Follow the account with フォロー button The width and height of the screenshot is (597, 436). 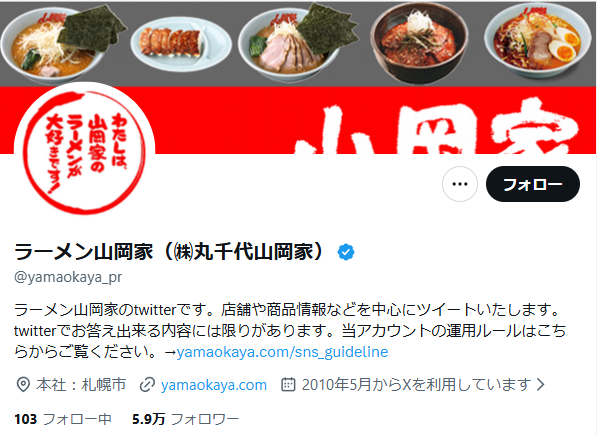[533, 184]
